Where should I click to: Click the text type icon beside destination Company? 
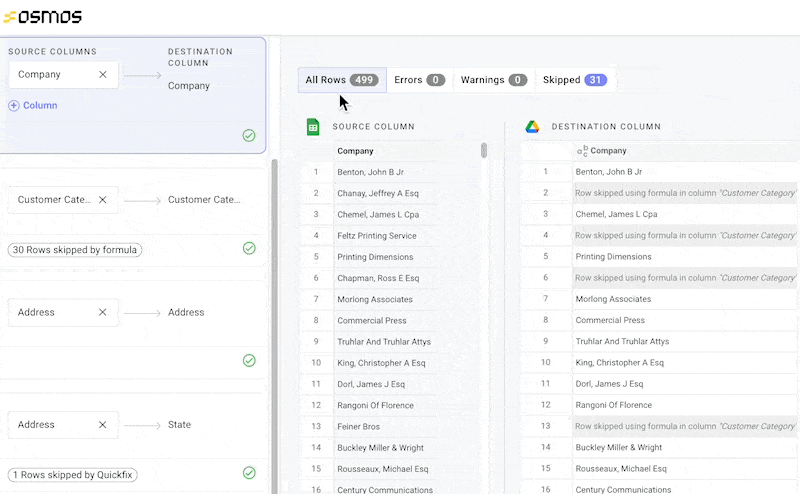point(582,151)
